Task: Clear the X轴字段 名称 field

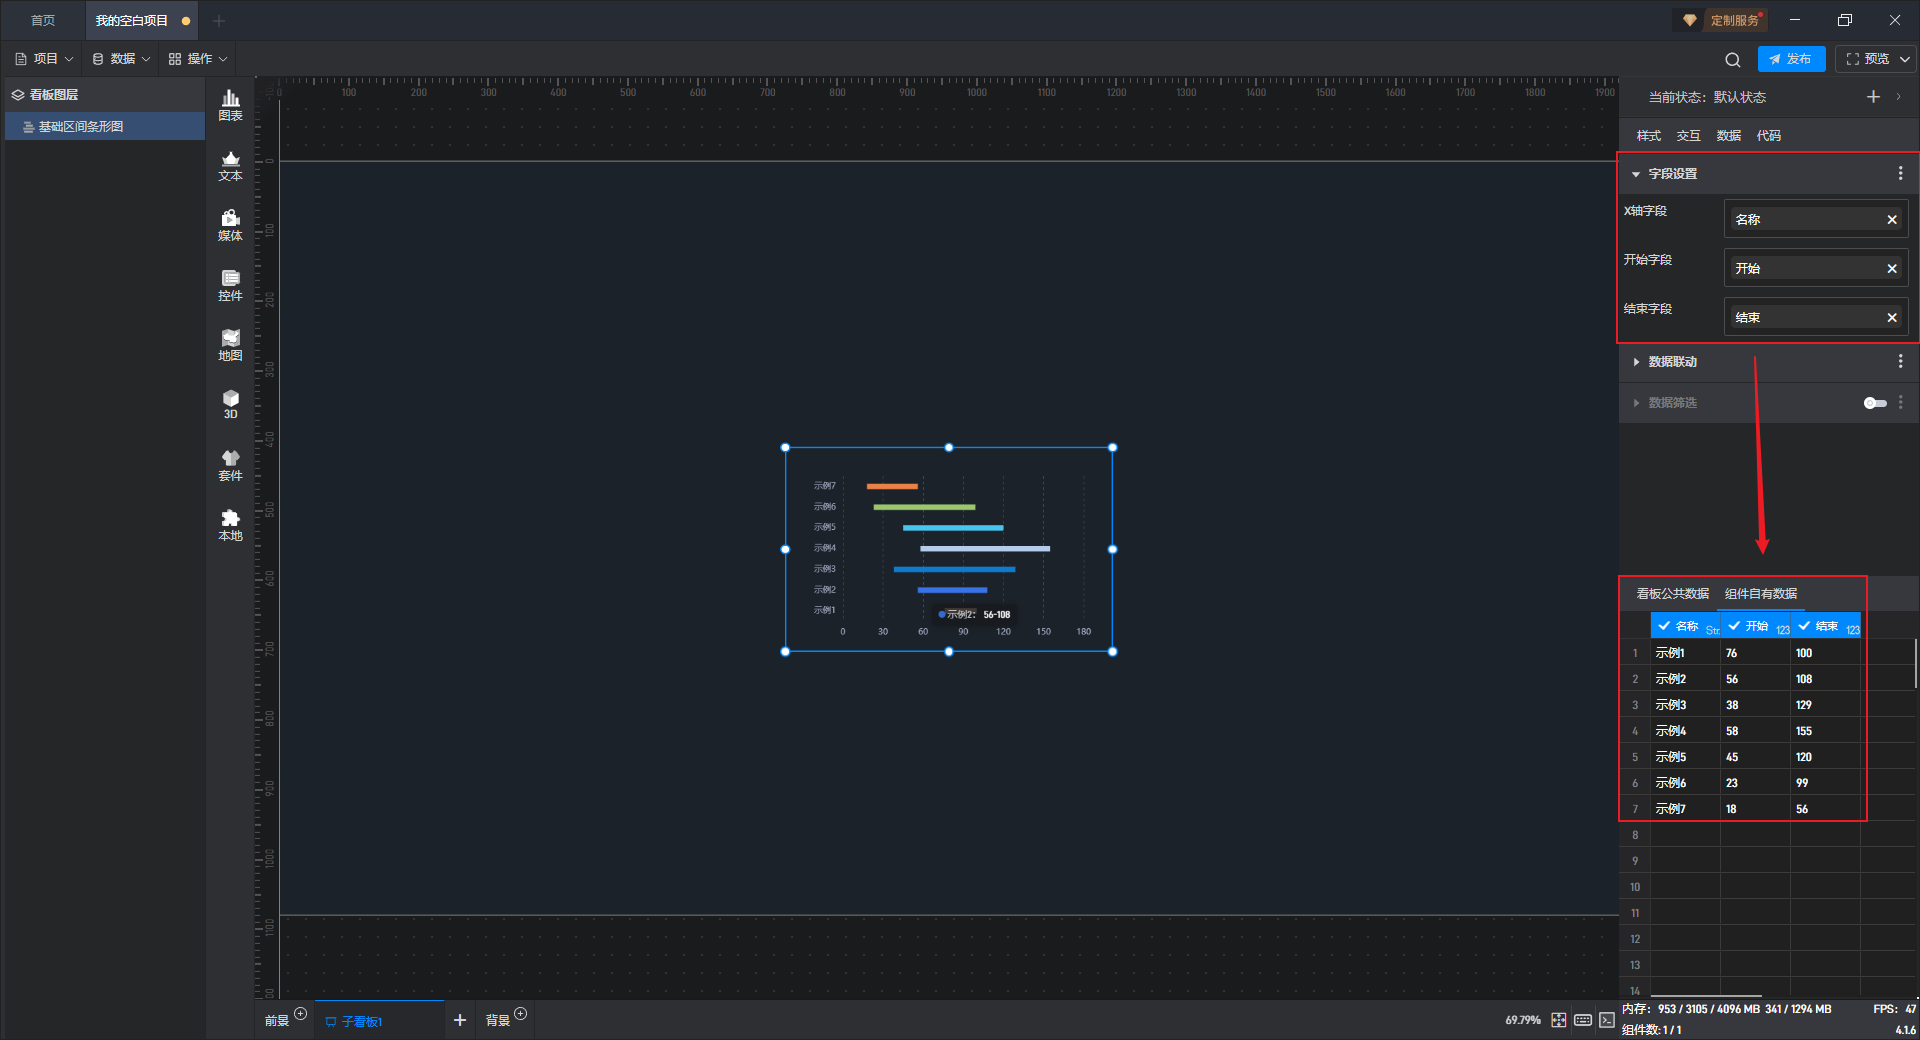Action: 1891,220
